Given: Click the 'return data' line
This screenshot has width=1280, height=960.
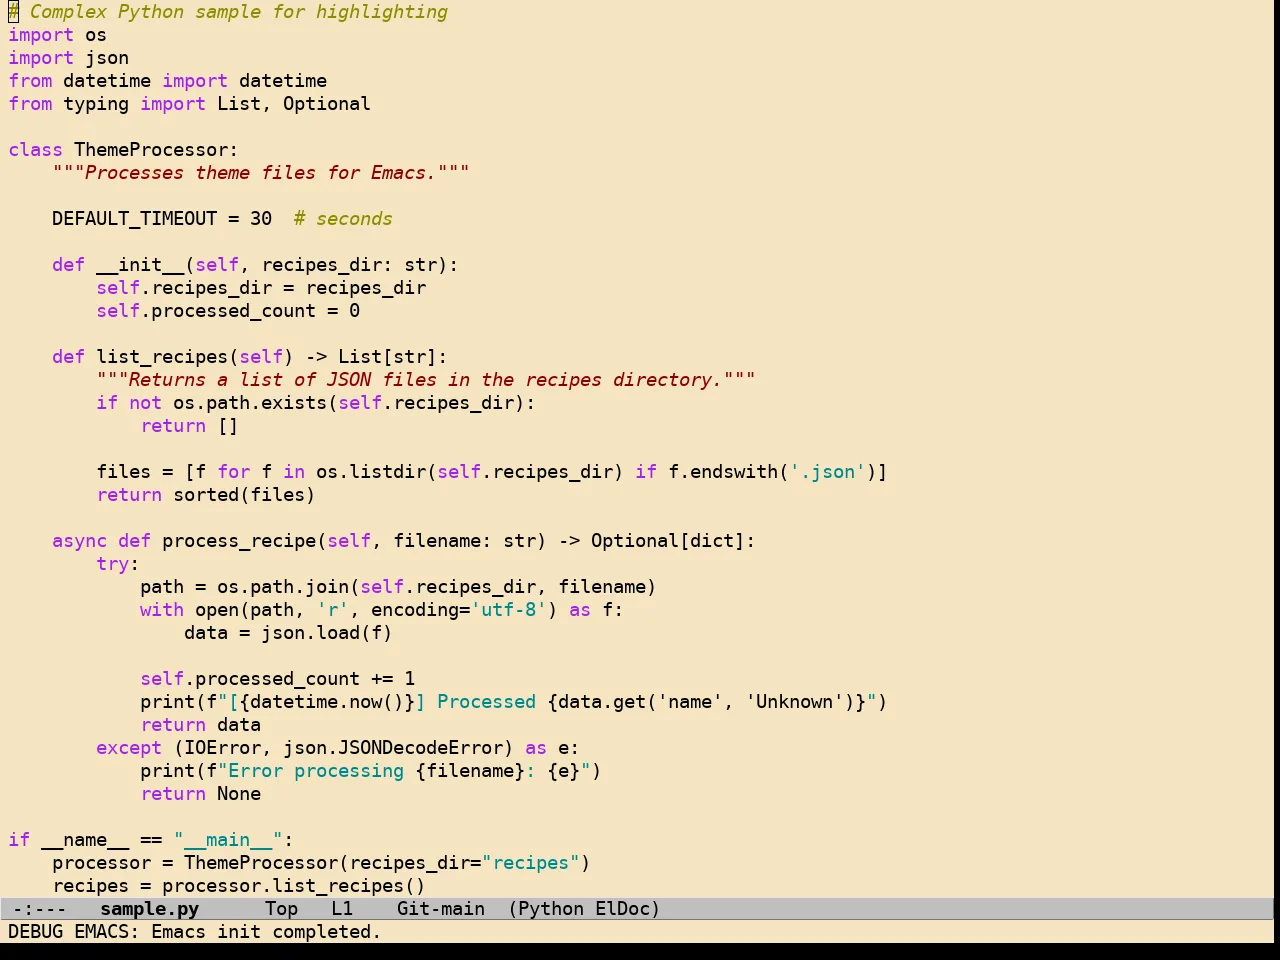Looking at the screenshot, I should (x=201, y=725).
